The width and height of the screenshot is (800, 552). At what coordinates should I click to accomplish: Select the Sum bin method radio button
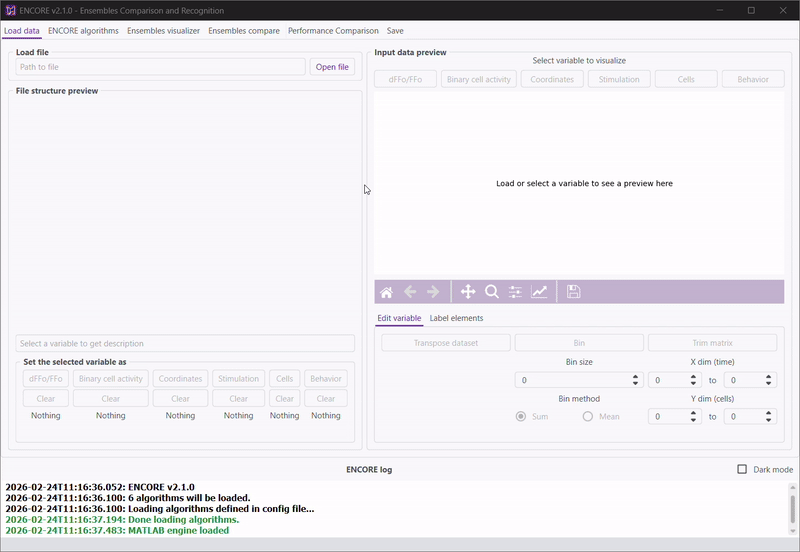tap(520, 416)
